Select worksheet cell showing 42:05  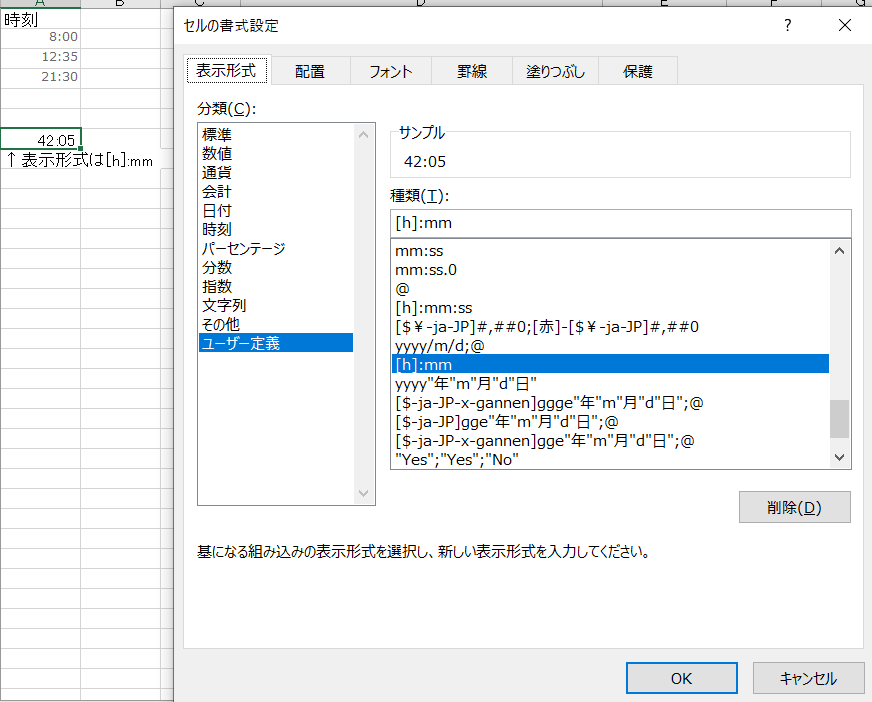pyautogui.click(x=41, y=139)
